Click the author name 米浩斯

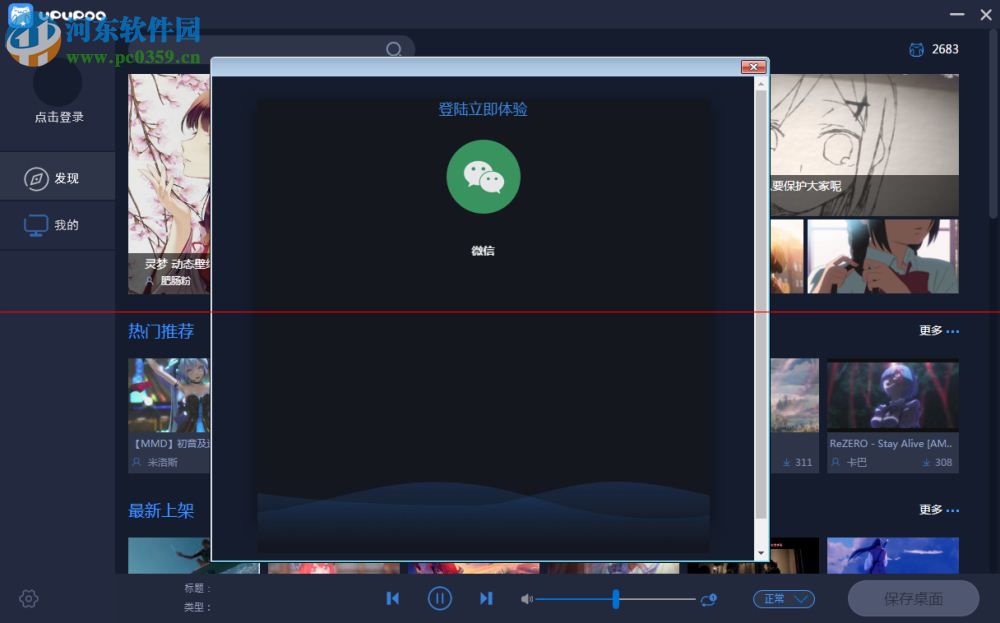coord(163,462)
